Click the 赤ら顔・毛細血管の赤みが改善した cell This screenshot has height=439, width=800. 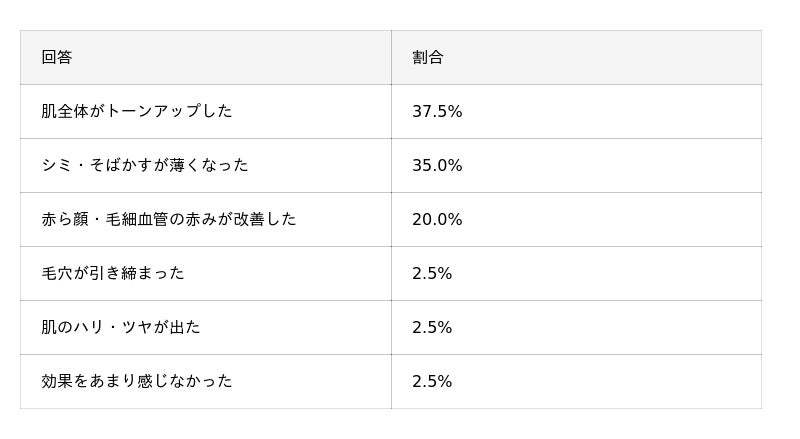tap(168, 219)
